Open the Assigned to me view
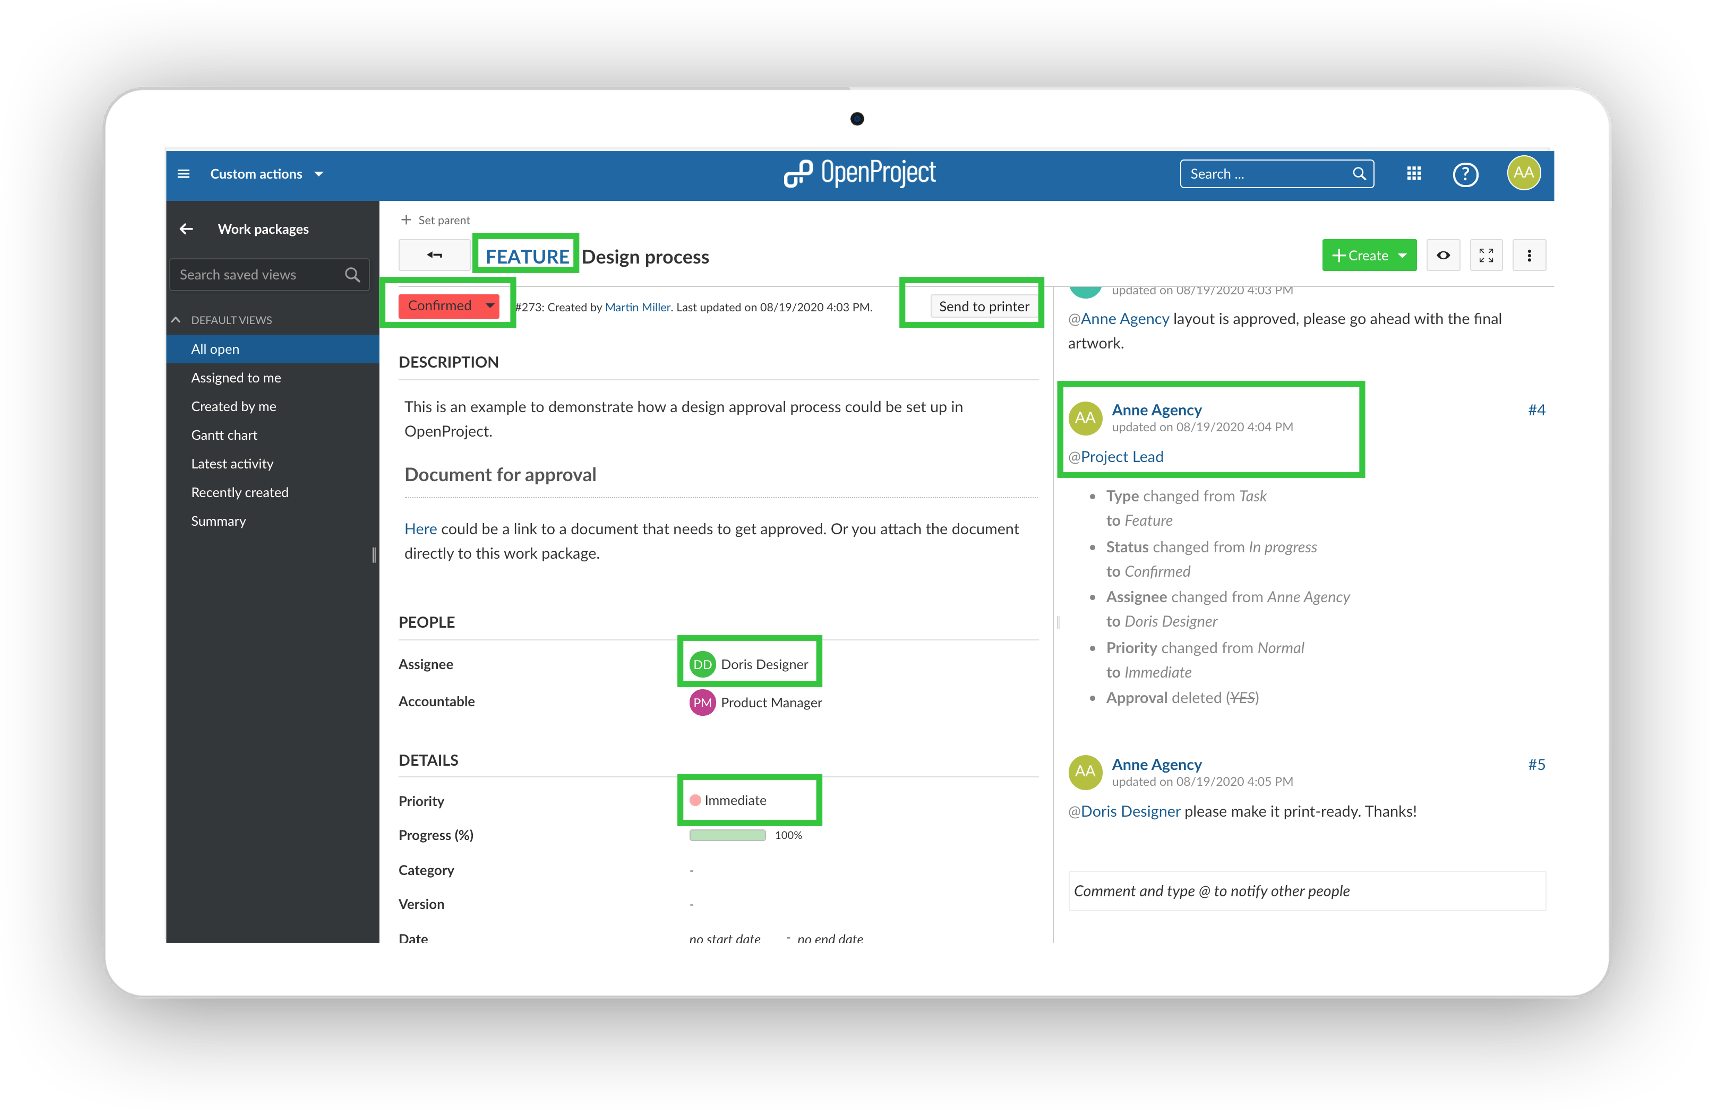 (x=236, y=378)
